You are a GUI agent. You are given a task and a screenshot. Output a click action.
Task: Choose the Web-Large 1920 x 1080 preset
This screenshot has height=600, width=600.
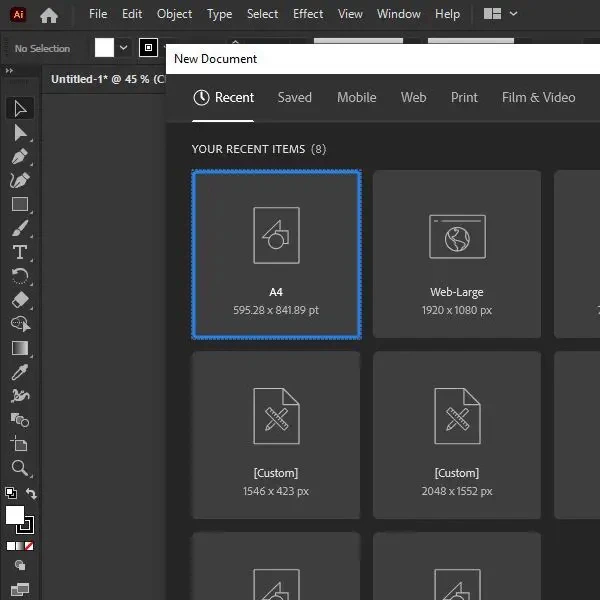[x=456, y=254]
